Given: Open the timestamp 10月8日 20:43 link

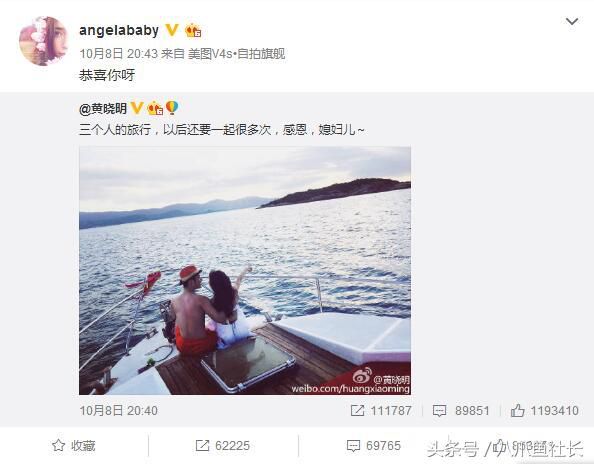Looking at the screenshot, I should click(119, 54).
